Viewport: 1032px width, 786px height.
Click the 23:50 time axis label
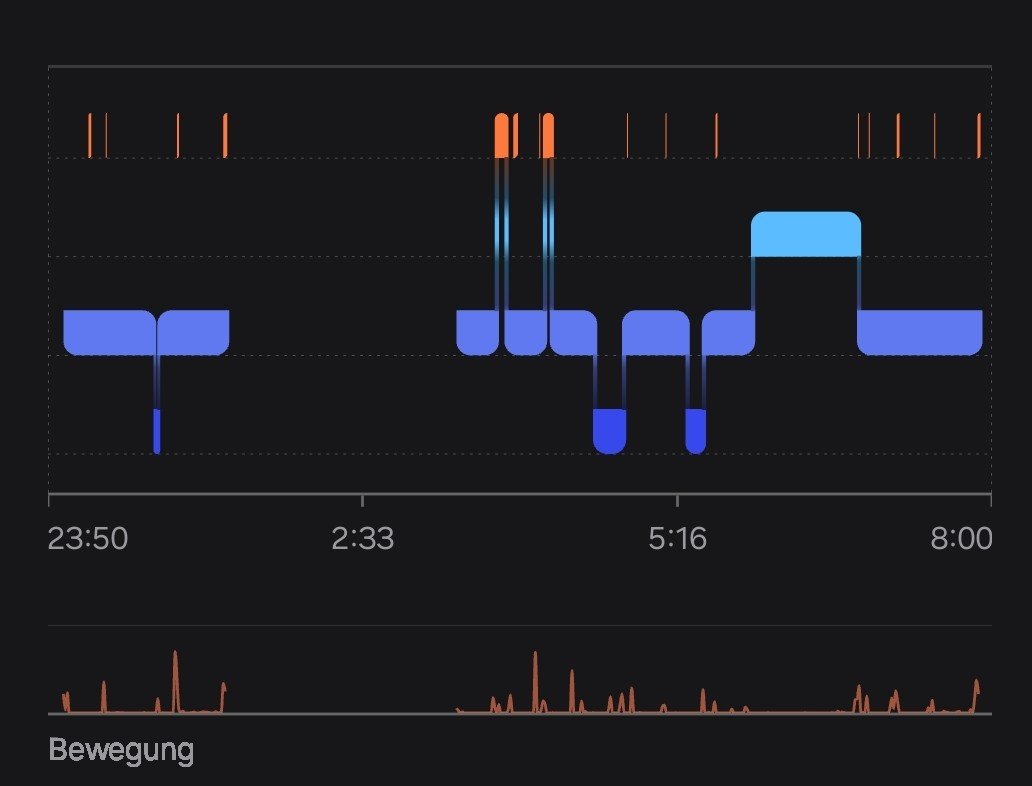coord(88,540)
